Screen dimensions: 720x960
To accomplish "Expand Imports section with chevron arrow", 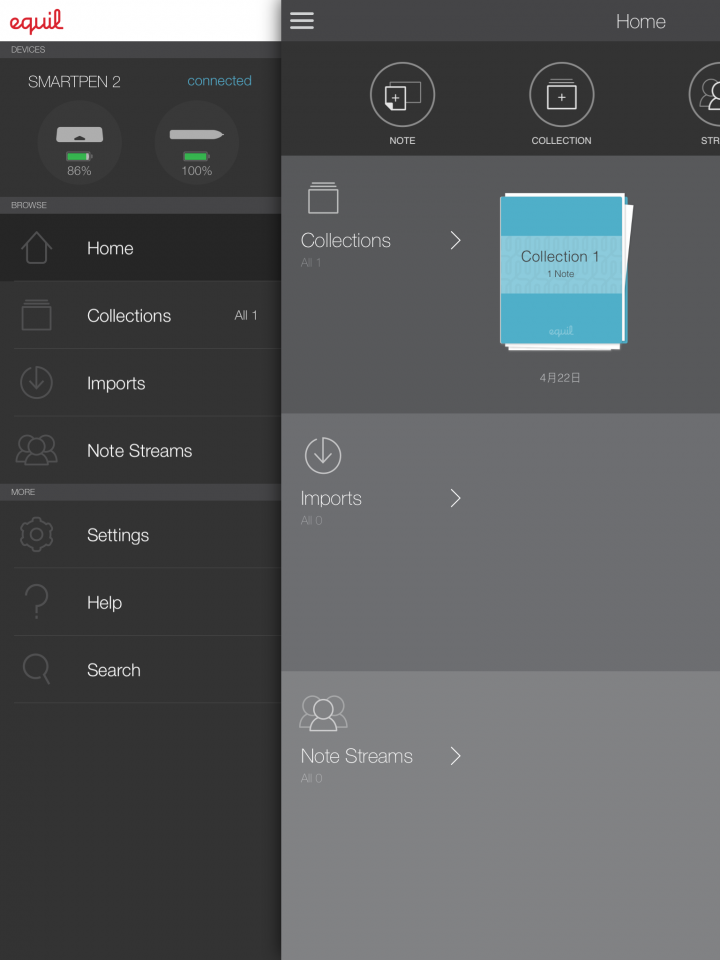I will click(x=456, y=498).
